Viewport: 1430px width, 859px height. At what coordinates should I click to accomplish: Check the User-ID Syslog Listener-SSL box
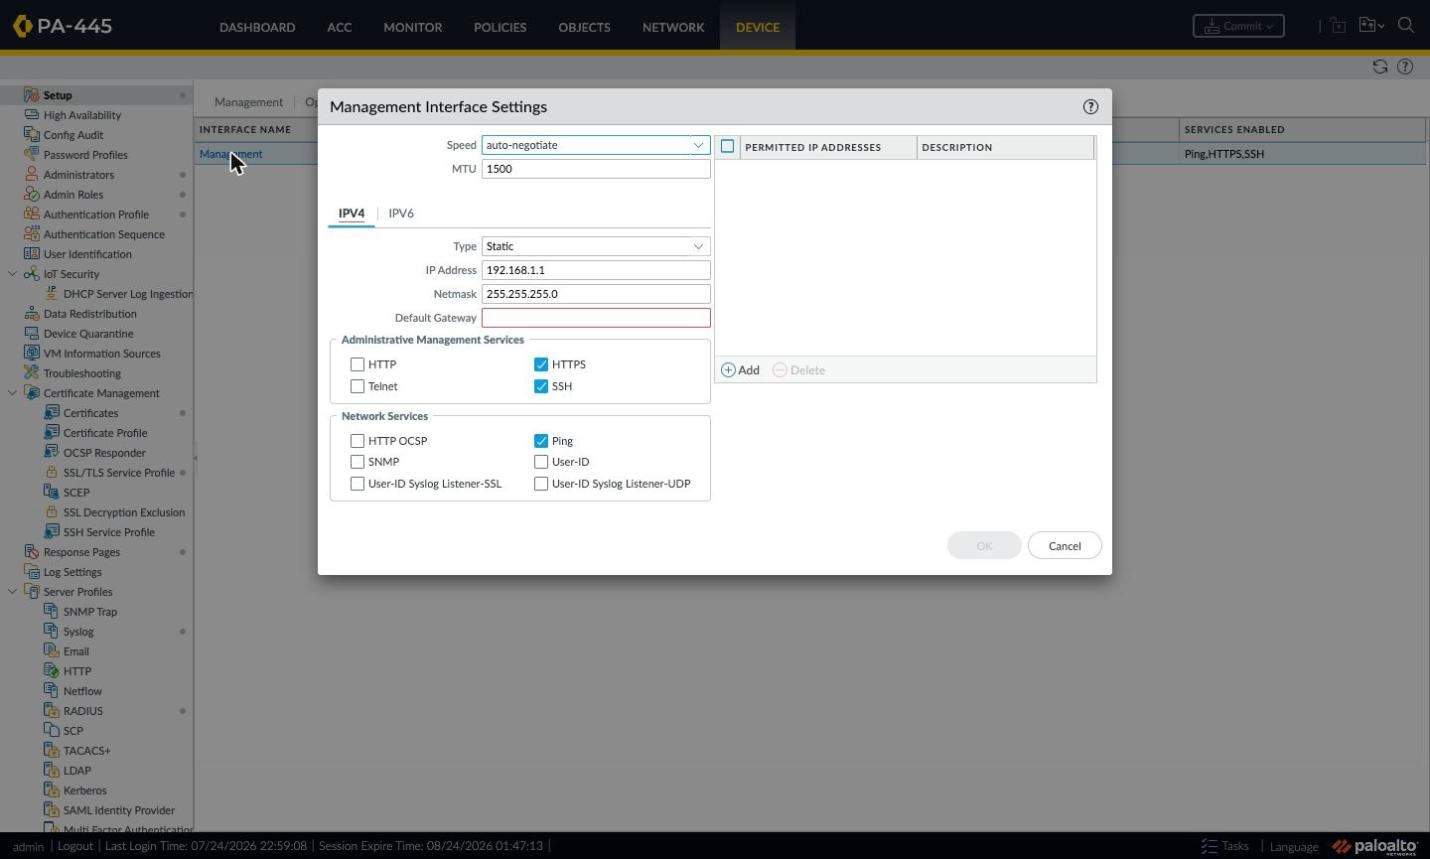click(x=357, y=484)
